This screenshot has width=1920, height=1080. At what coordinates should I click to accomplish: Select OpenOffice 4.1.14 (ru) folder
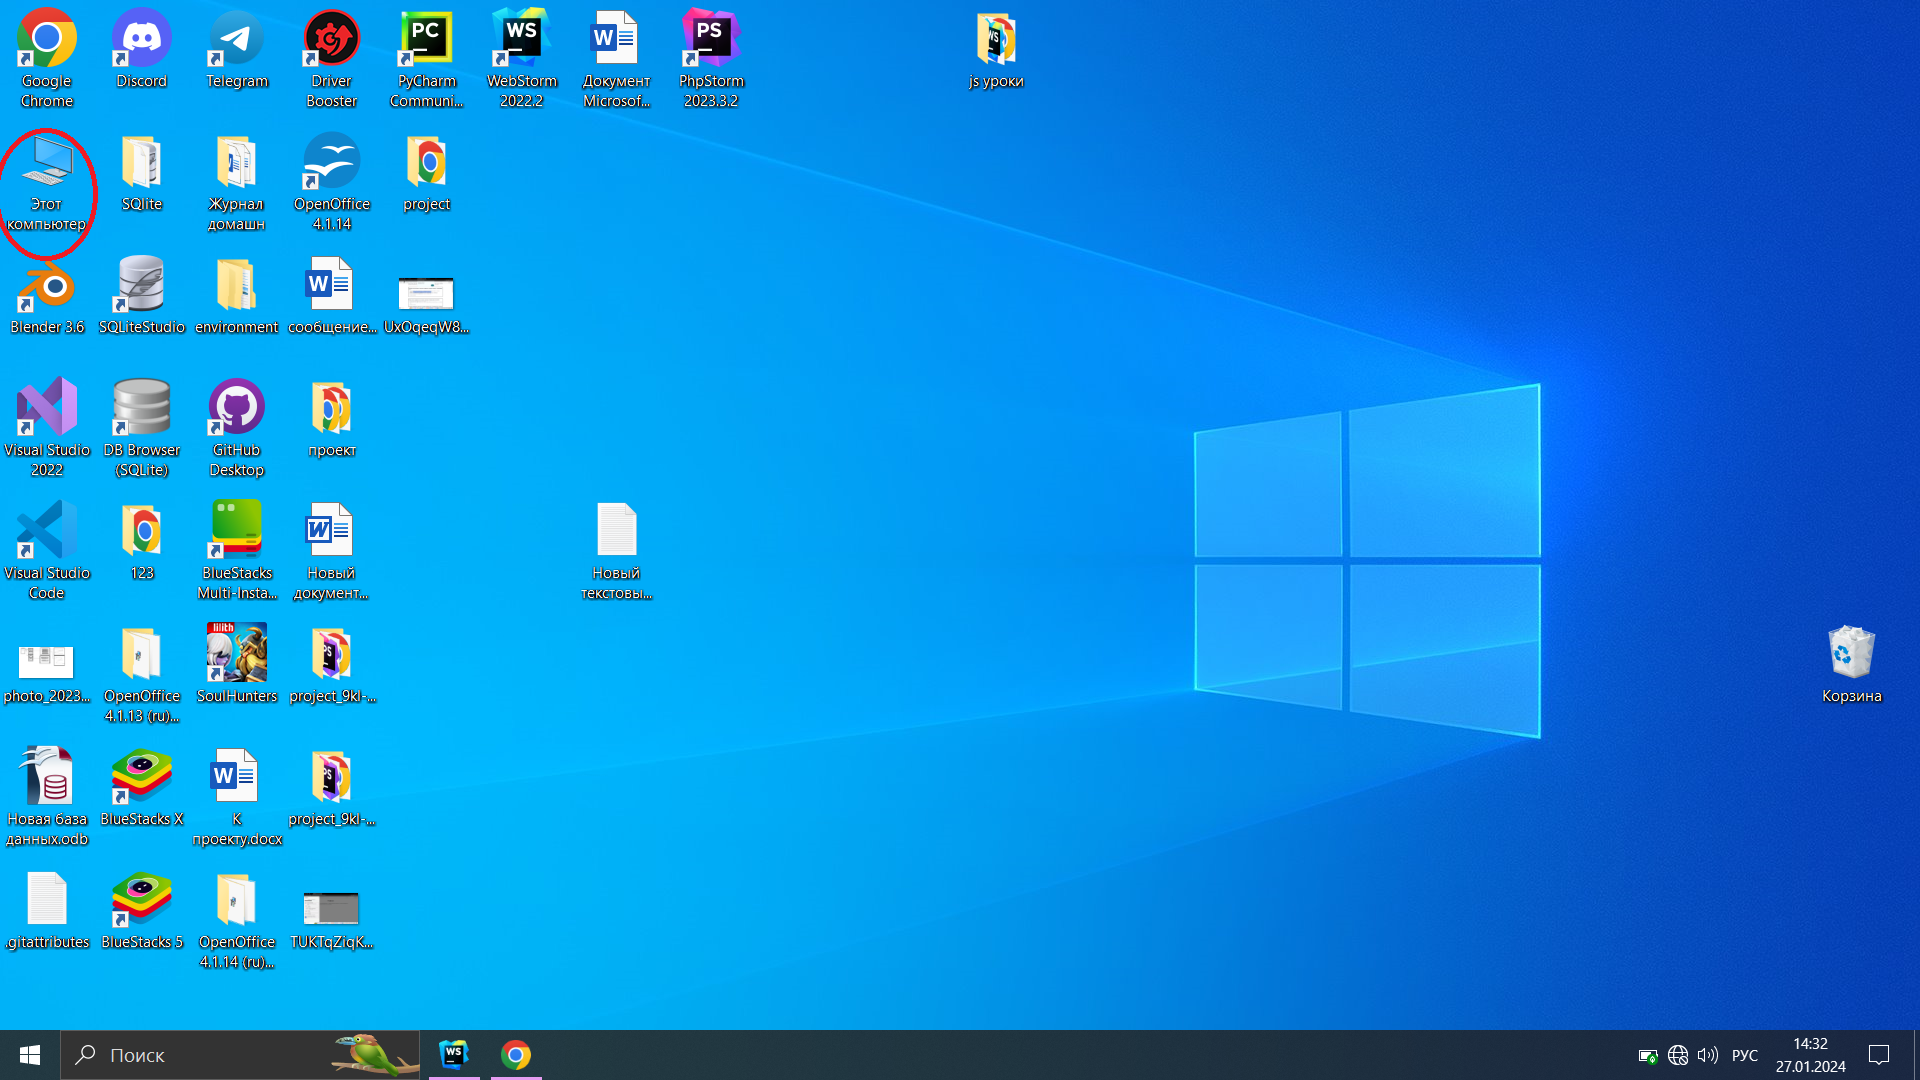(237, 920)
